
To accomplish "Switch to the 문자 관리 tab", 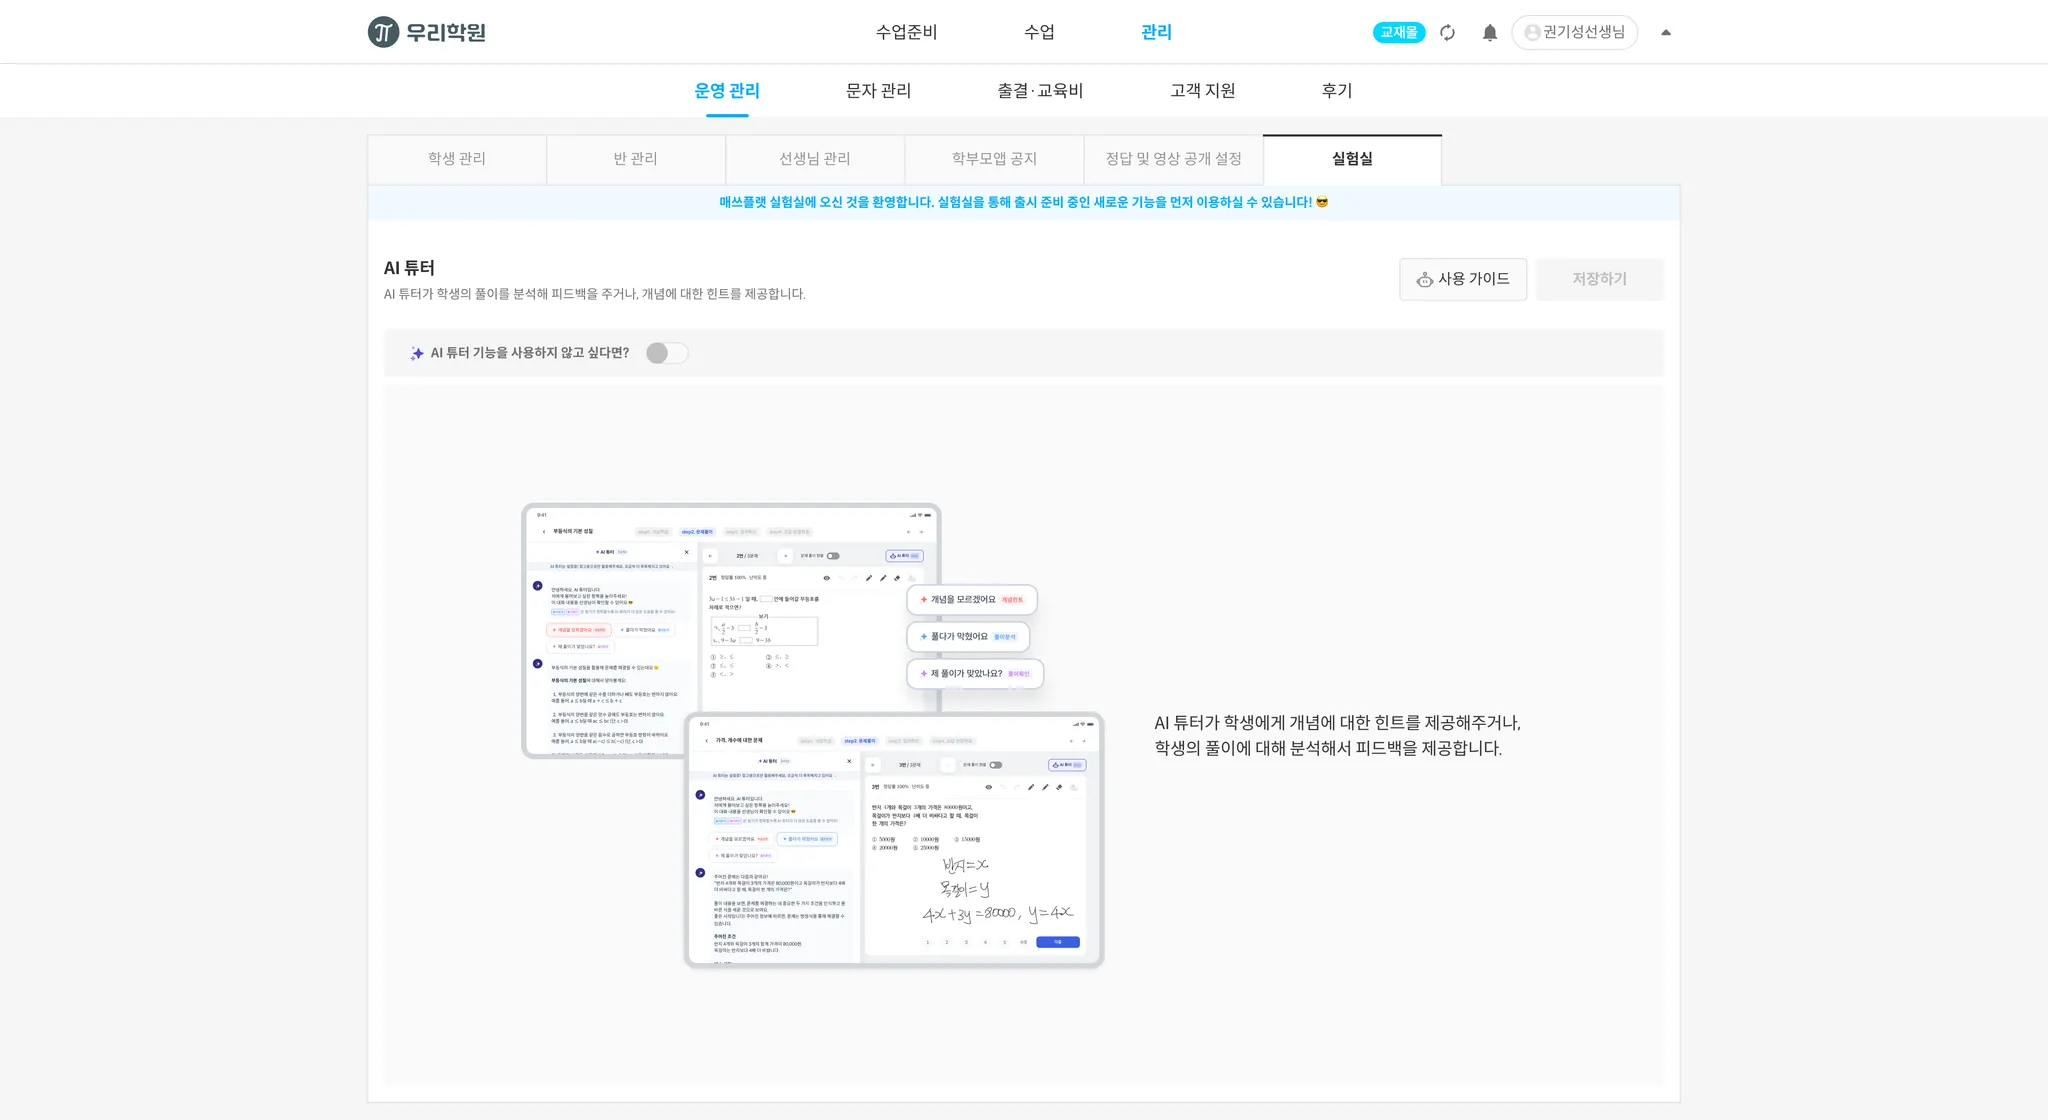I will click(x=878, y=90).
